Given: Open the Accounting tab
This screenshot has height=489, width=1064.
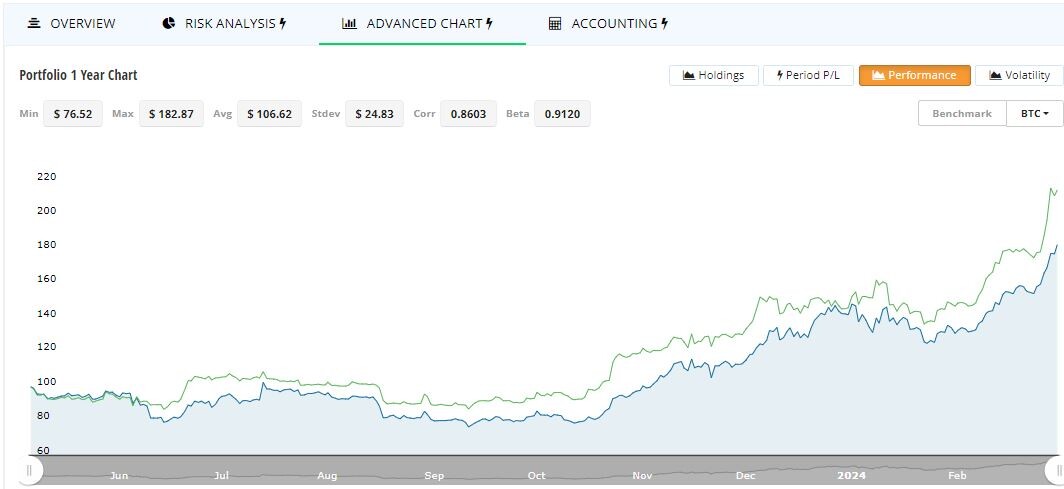Looking at the screenshot, I should tap(608, 24).
